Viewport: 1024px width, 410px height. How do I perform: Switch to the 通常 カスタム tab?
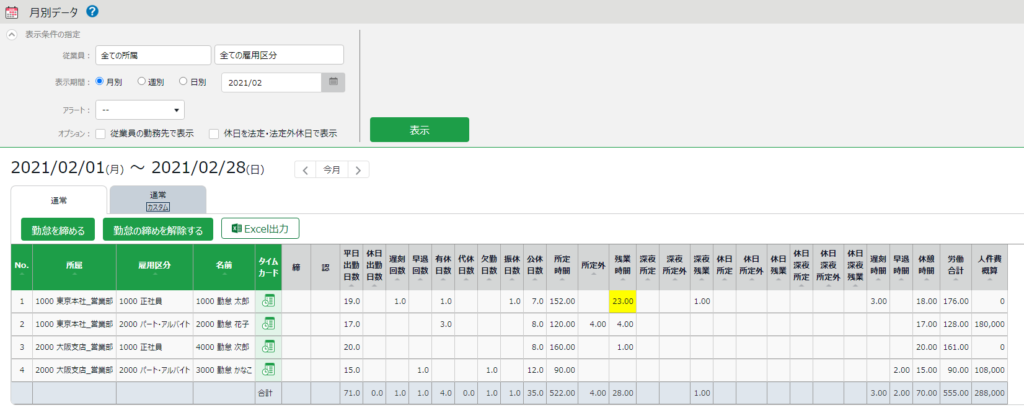pyautogui.click(x=158, y=200)
